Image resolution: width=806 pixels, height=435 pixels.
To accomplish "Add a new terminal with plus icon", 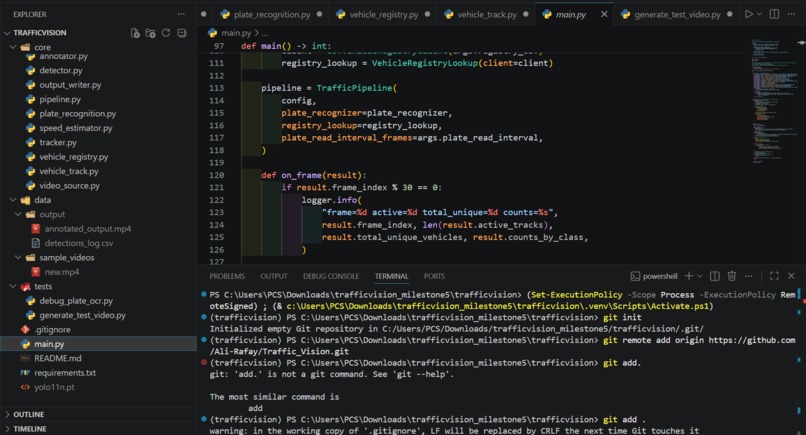I will (x=689, y=276).
